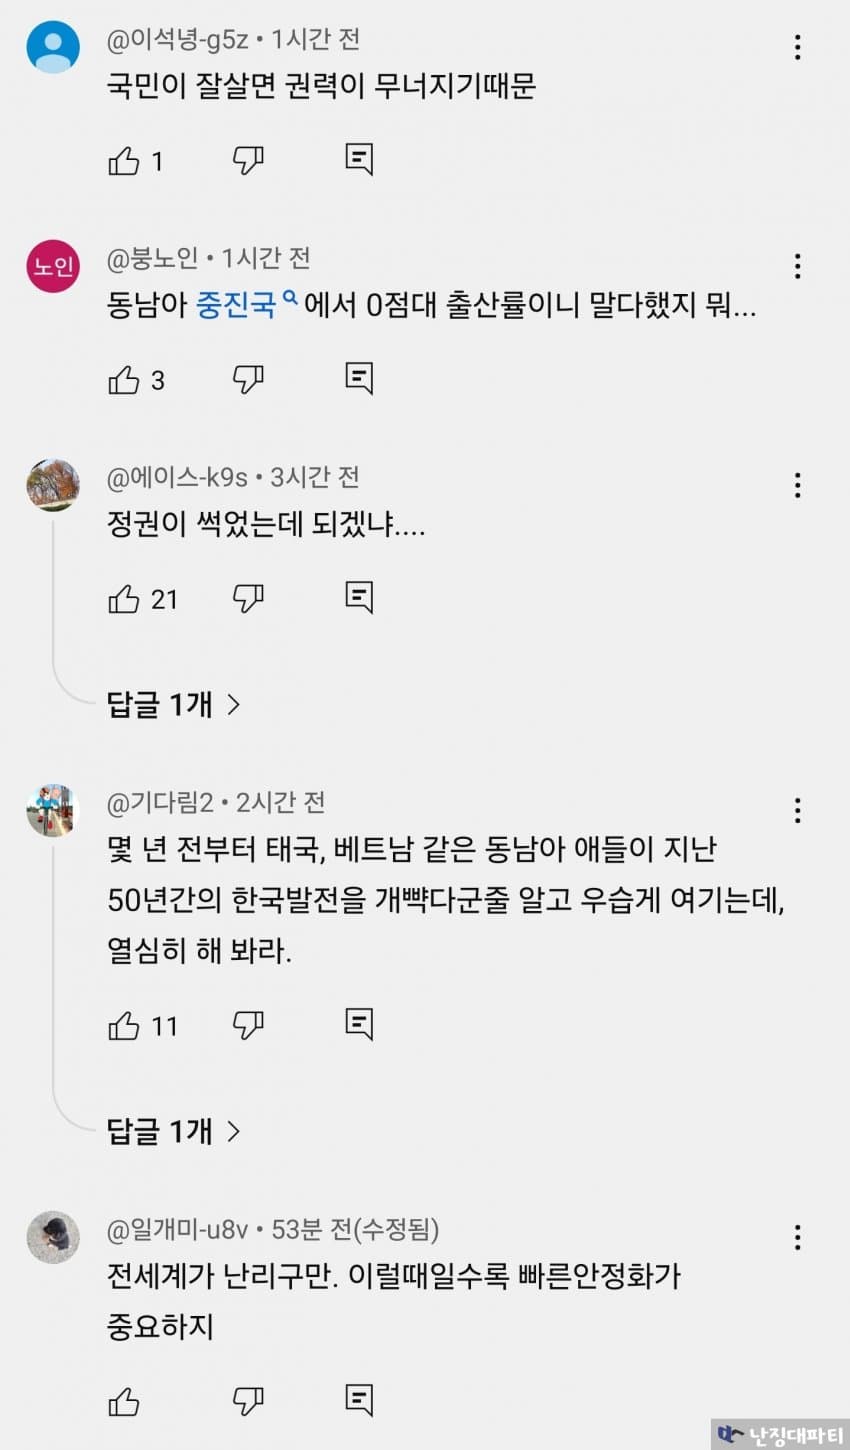Screen dimensions: 850x1450
Task: Expand 답글 1개 under @에이스-k9s comment
Action: pos(173,705)
